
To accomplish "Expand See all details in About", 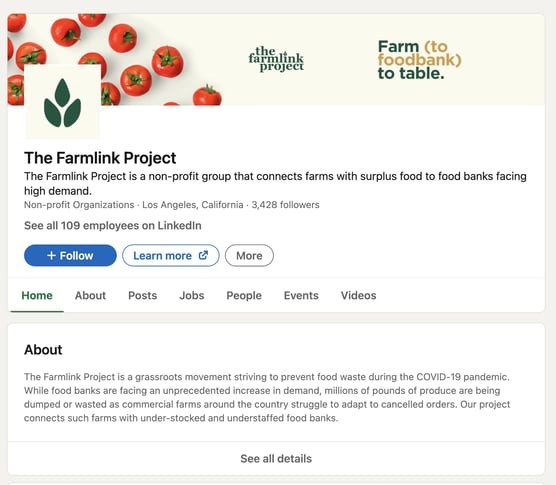I will coord(276,458).
